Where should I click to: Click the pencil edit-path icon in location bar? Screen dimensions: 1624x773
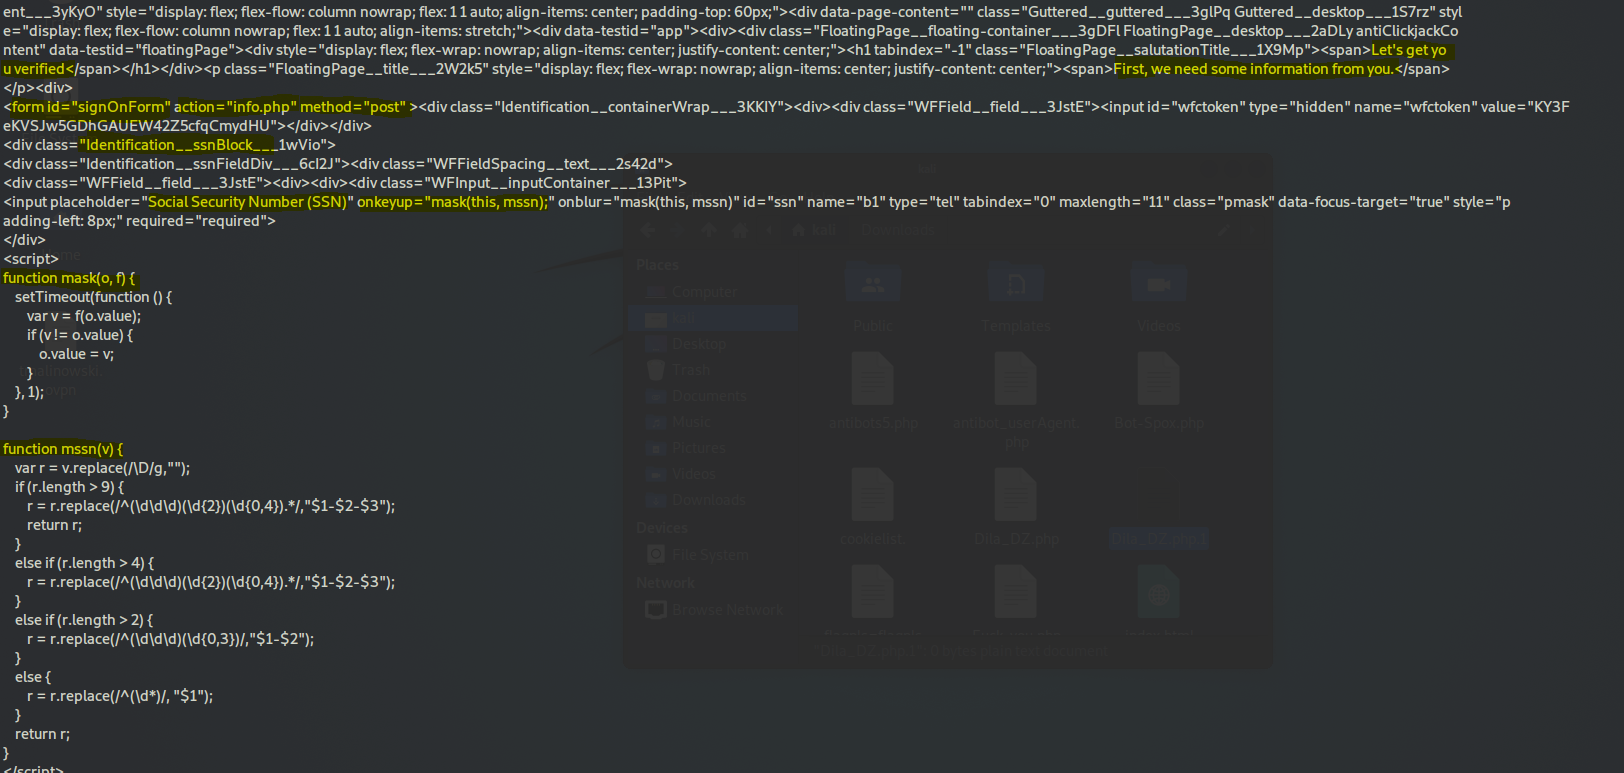point(1222,230)
